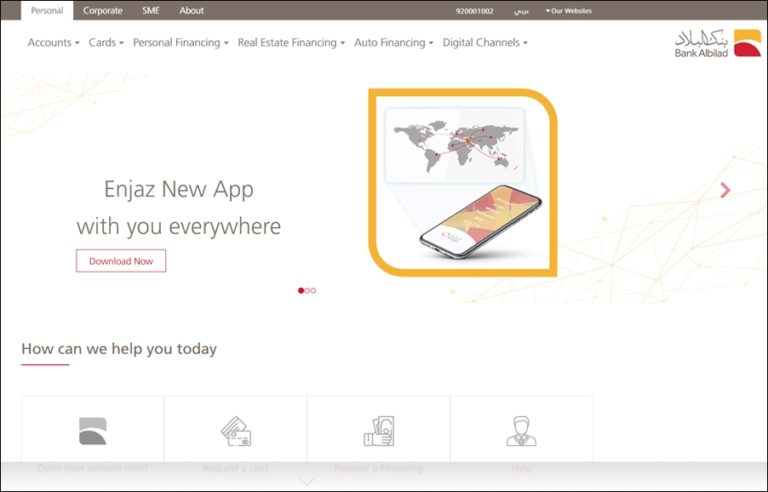Click the open account icon
This screenshot has height=492, width=768.
93,431
